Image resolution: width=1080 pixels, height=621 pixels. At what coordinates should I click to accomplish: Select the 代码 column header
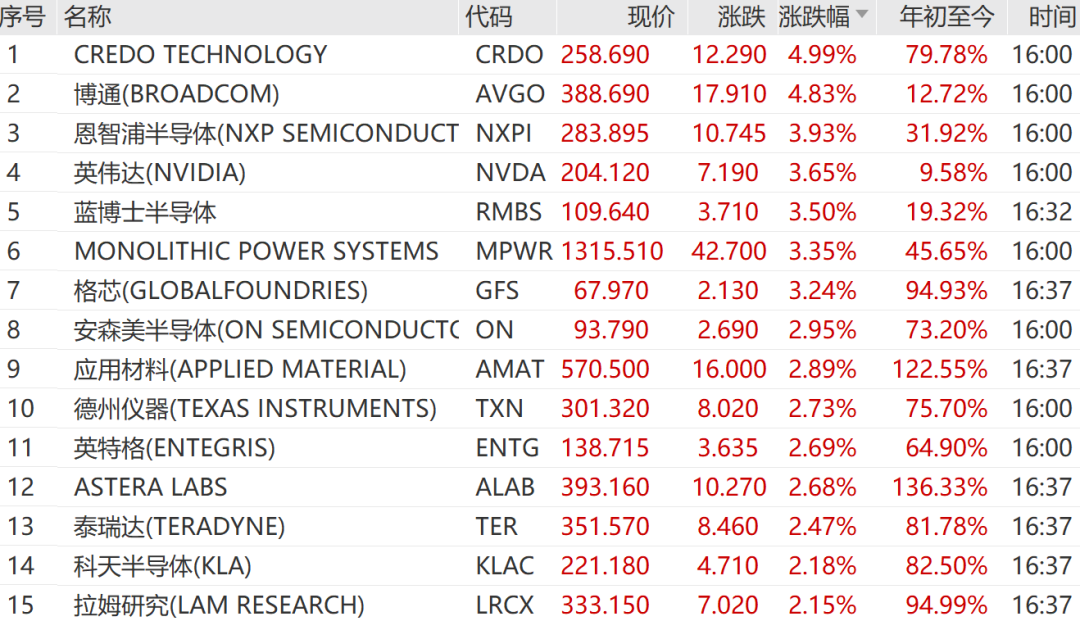pos(488,17)
